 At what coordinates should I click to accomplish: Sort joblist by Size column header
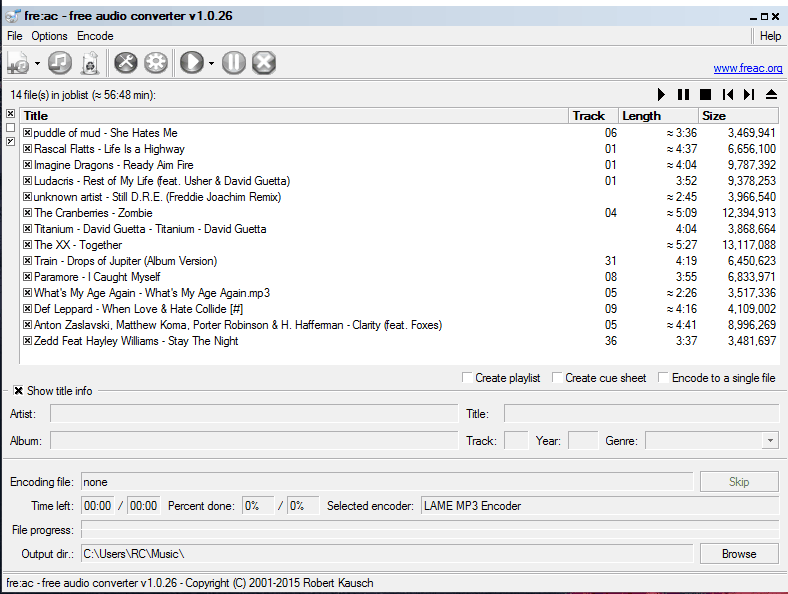tap(738, 116)
